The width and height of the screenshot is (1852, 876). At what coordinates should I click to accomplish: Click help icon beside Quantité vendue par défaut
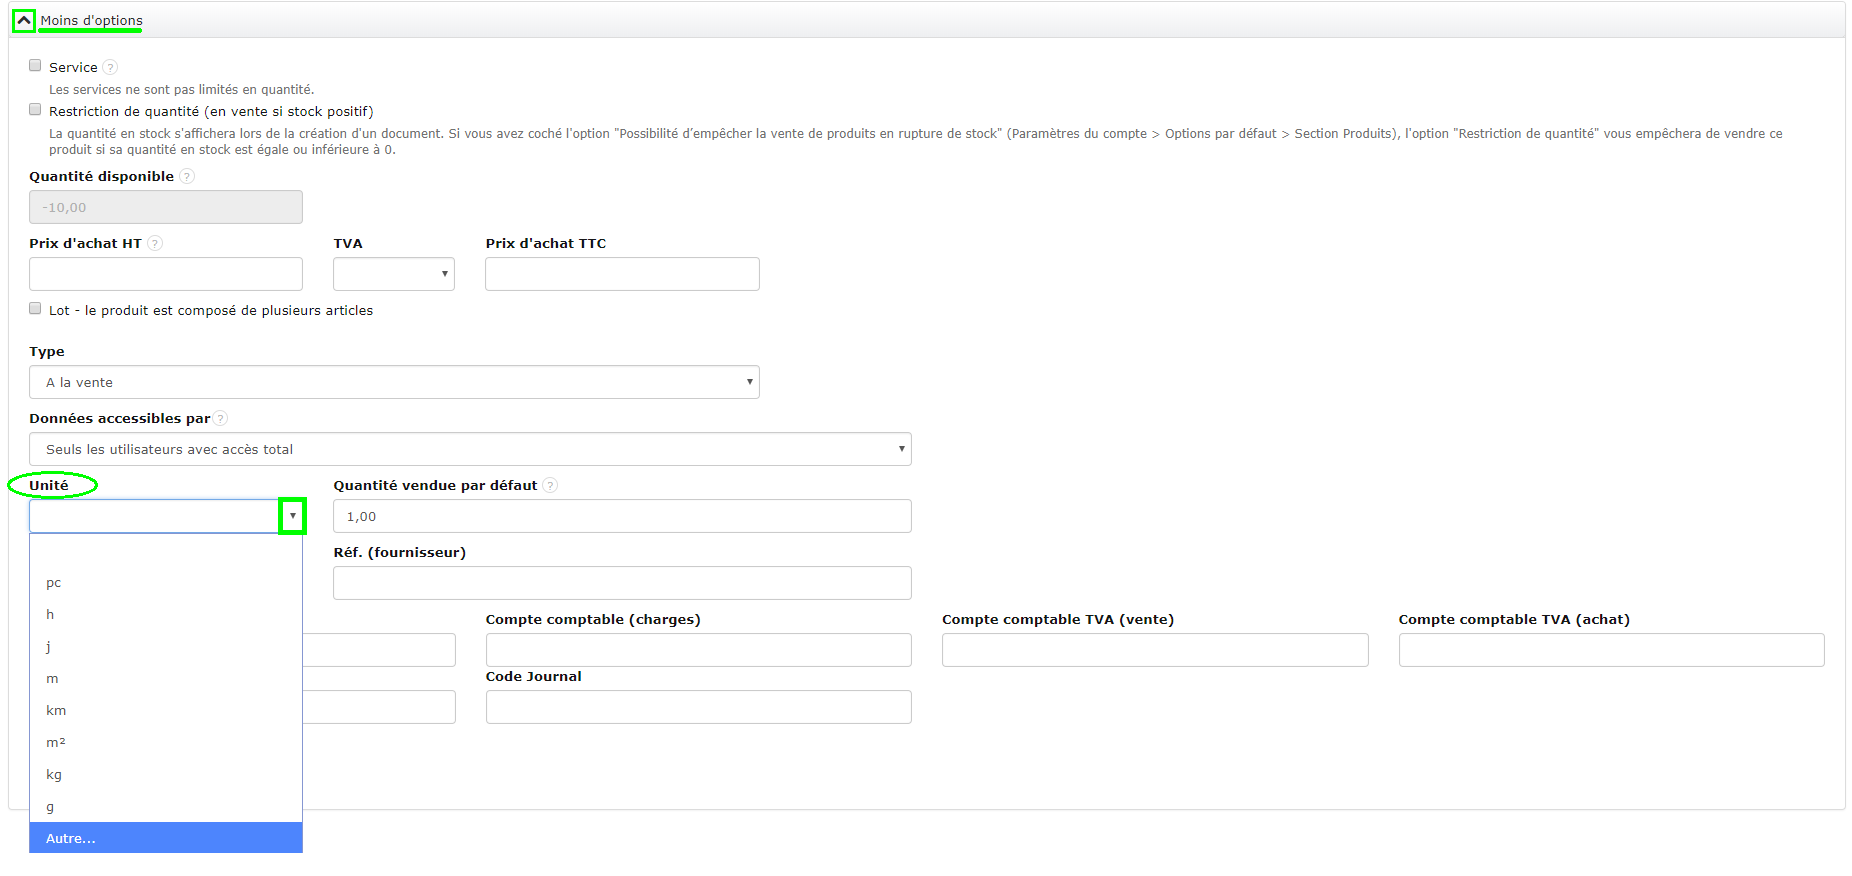point(550,485)
